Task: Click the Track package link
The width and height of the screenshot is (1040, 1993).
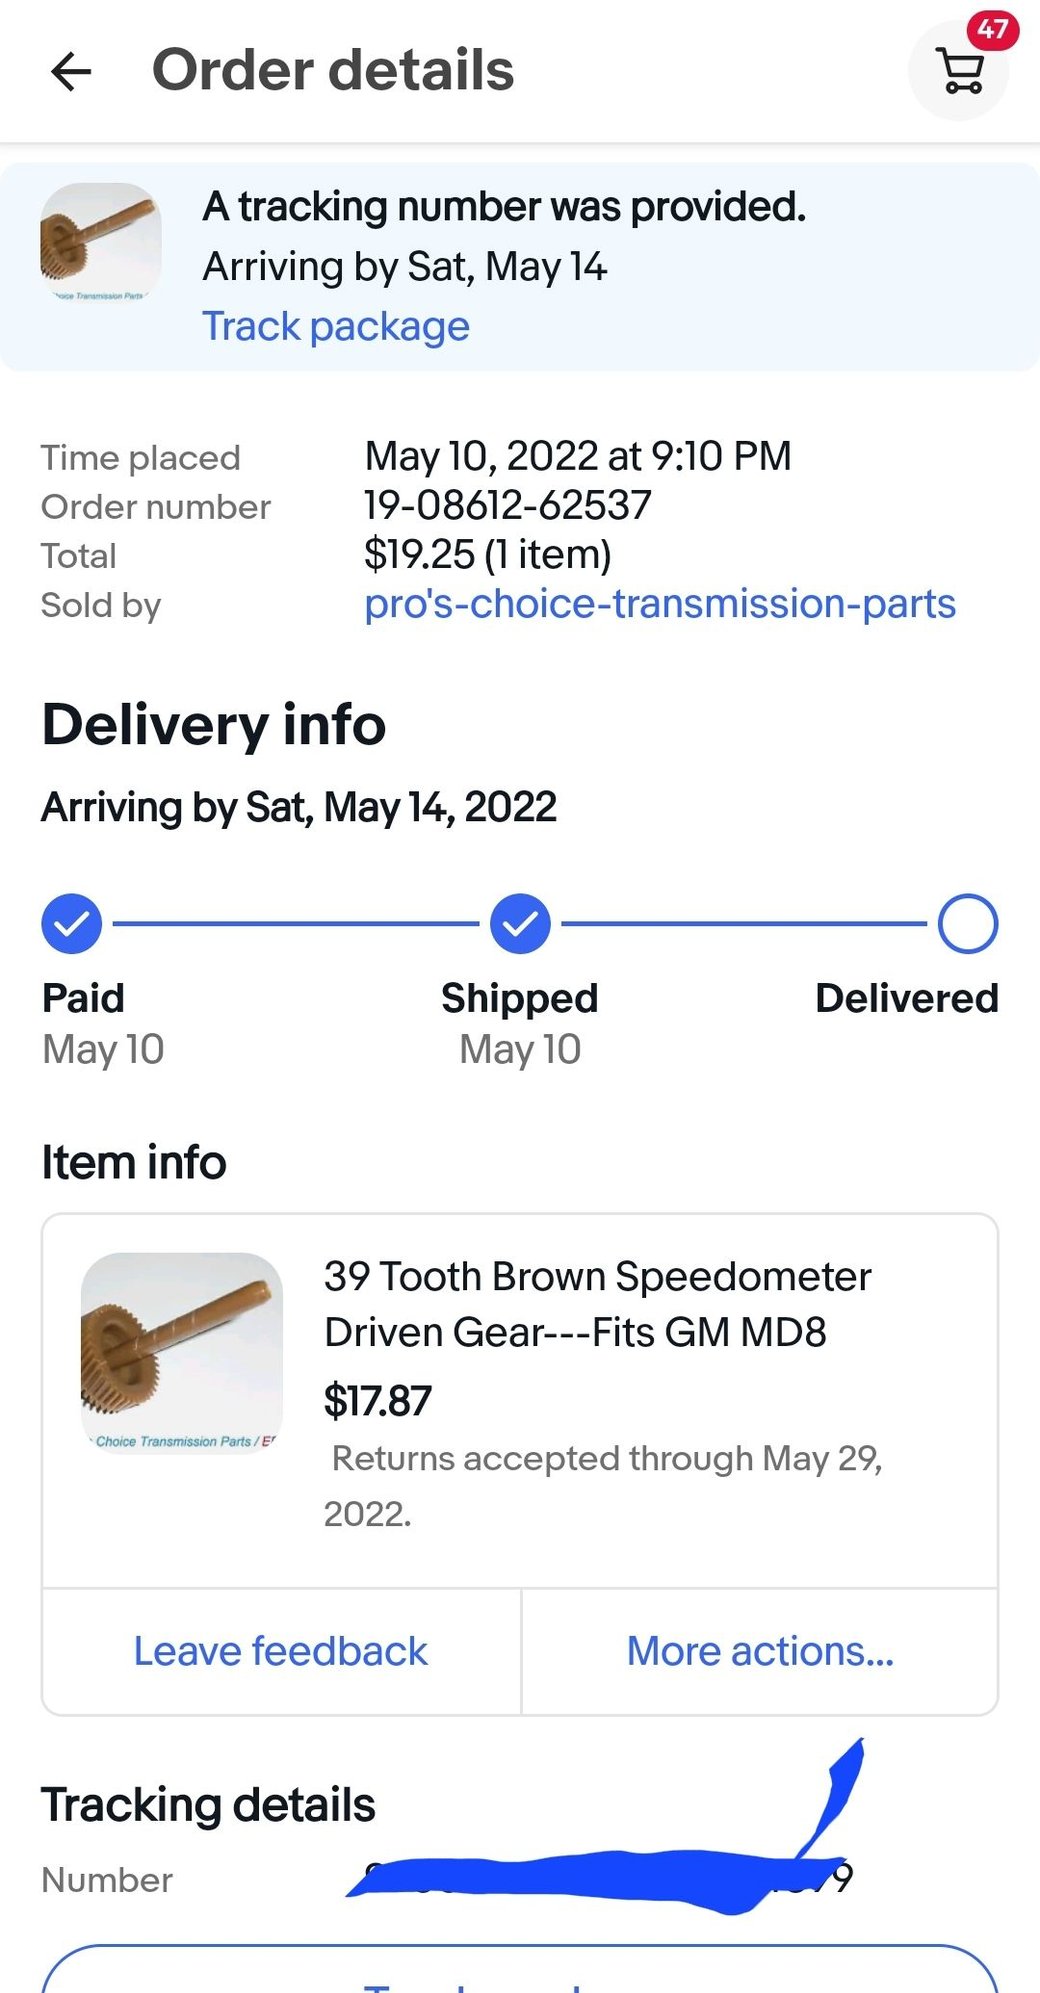Action: pos(336,327)
